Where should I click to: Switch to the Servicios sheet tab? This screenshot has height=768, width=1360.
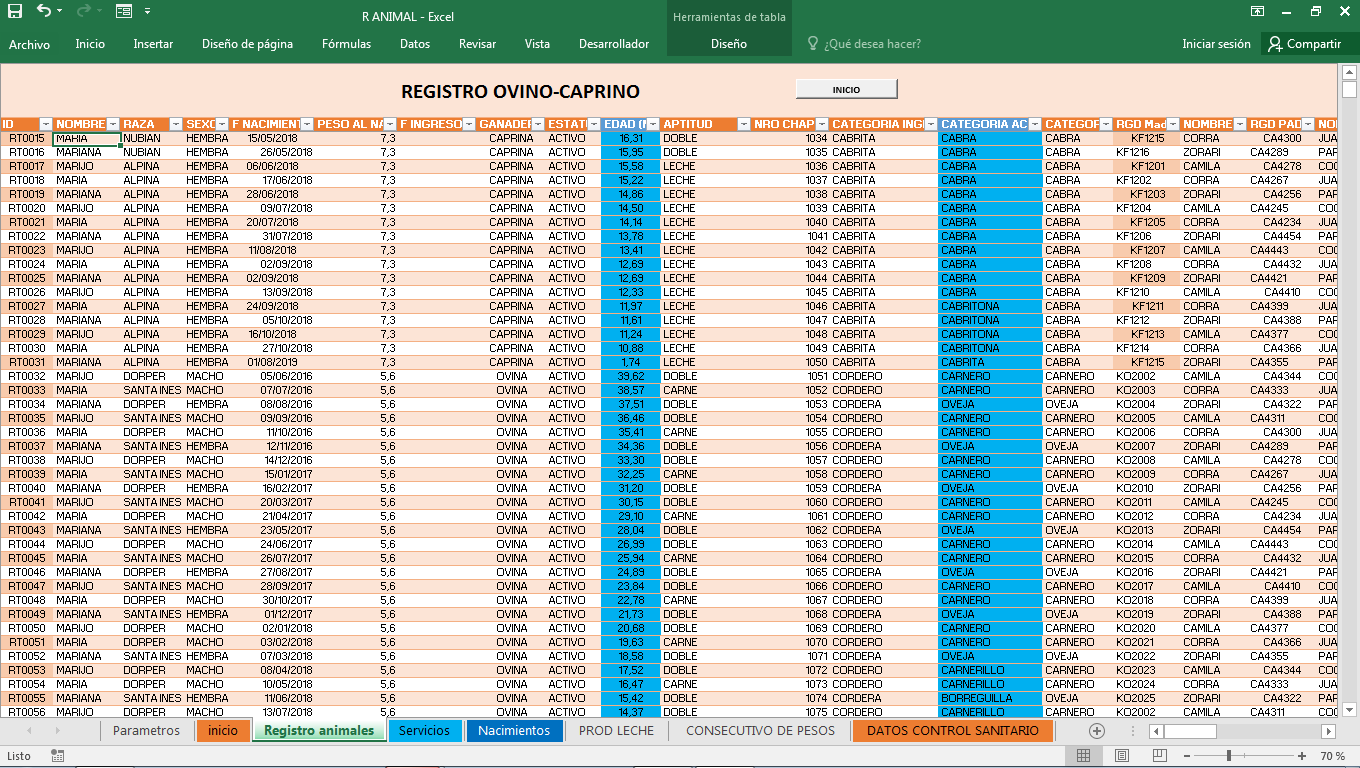(x=425, y=731)
